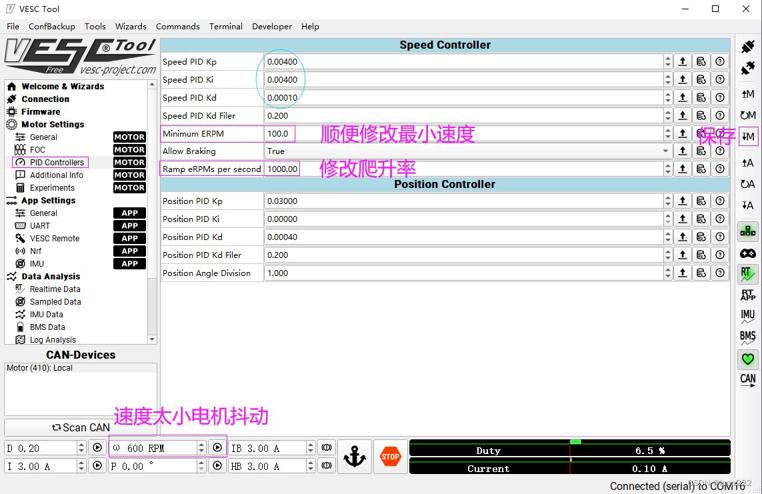
Task: Go to Welcome & Wizards page
Action: [63, 86]
